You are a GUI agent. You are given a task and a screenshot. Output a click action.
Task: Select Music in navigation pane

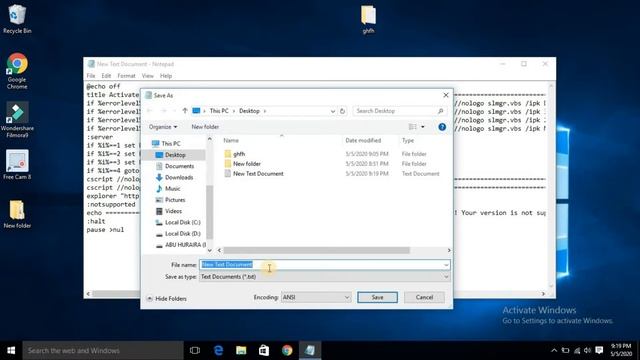[172, 189]
